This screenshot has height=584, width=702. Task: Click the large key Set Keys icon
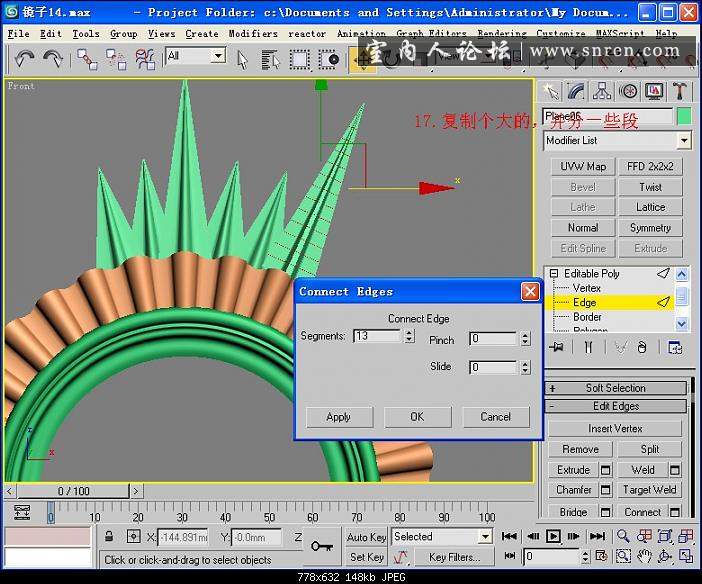(x=322, y=546)
